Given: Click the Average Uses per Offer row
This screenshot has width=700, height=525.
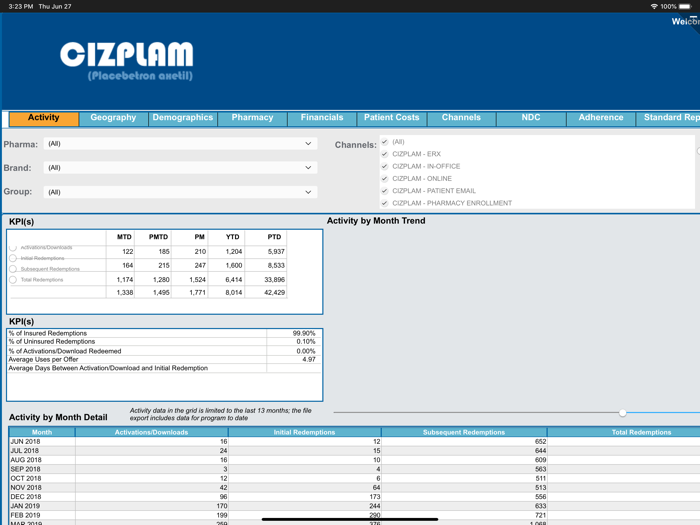Looking at the screenshot, I should tap(164, 359).
